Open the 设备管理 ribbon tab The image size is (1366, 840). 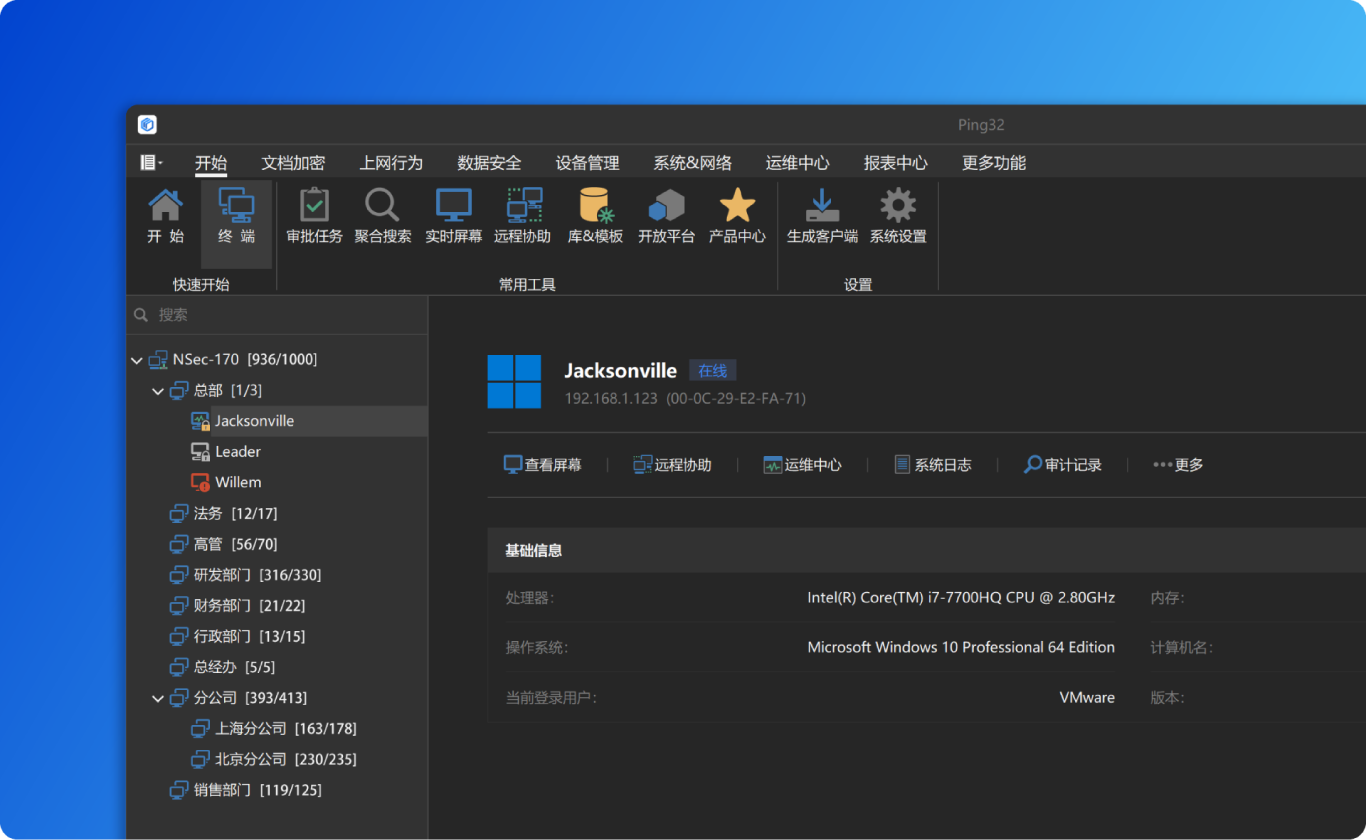click(x=587, y=163)
